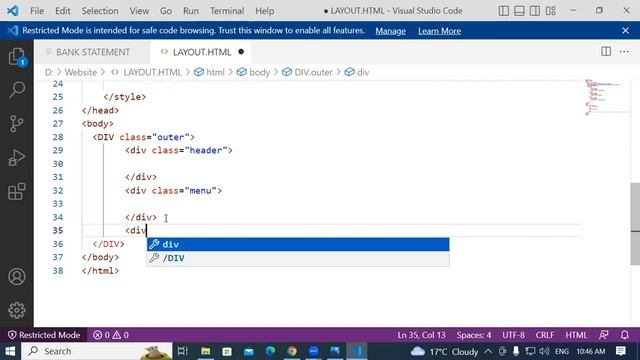640x360 pixels.
Task: Open Microsoft Edge from the taskbar
Action: (270, 351)
